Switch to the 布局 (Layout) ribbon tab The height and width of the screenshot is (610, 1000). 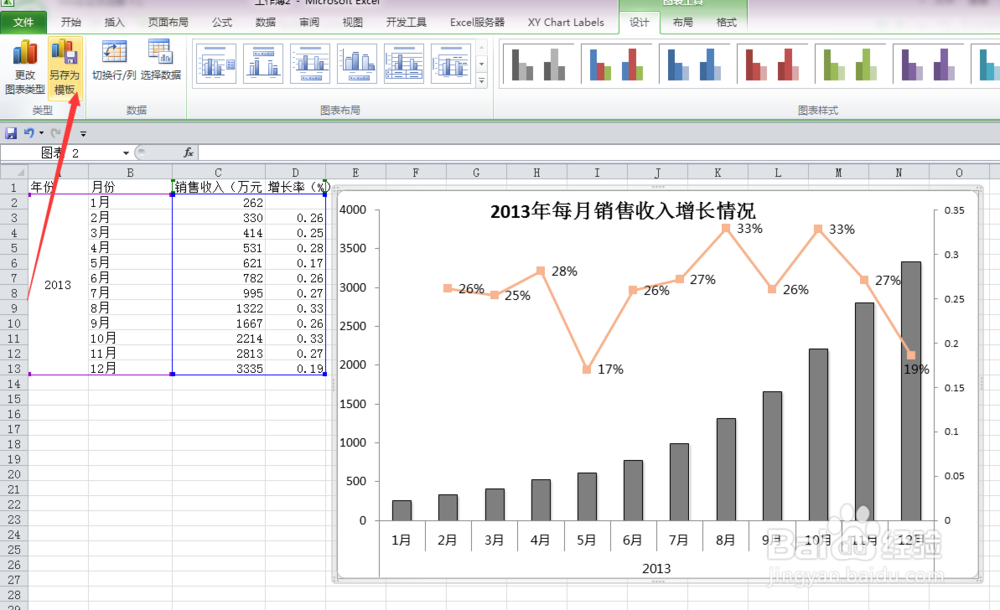point(681,22)
